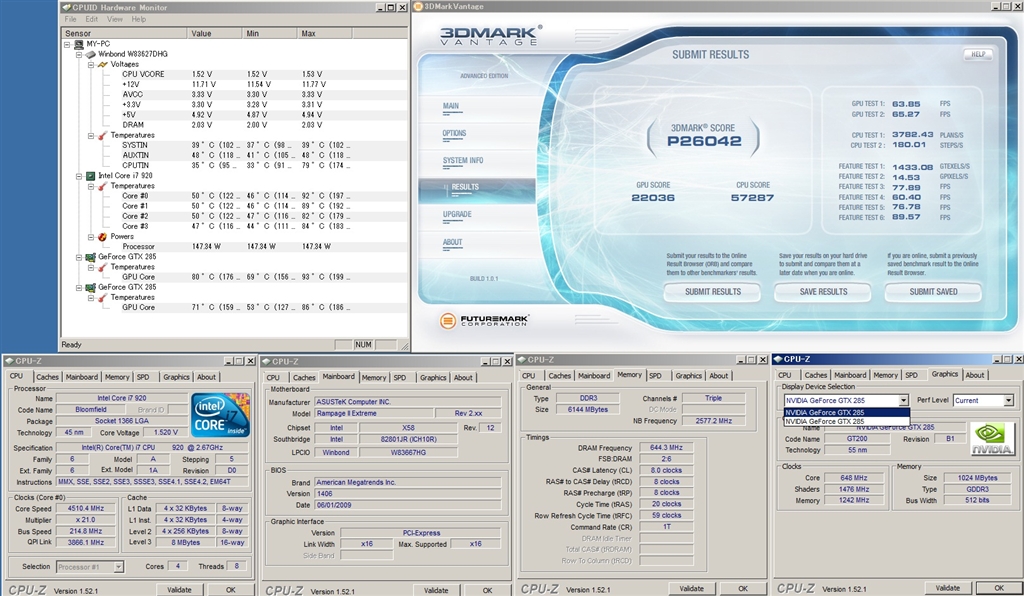Click the motherboard model field Rampage II Extreme
1024x596 pixels.
point(374,413)
